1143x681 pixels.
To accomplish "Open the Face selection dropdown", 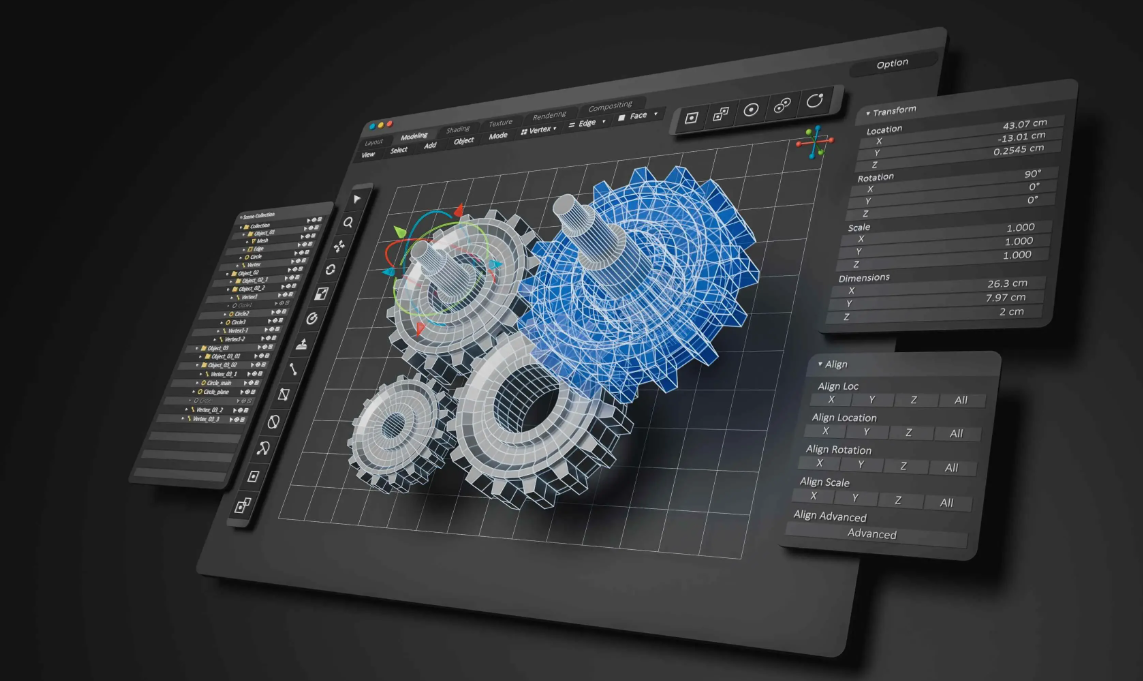I will click(x=638, y=115).
